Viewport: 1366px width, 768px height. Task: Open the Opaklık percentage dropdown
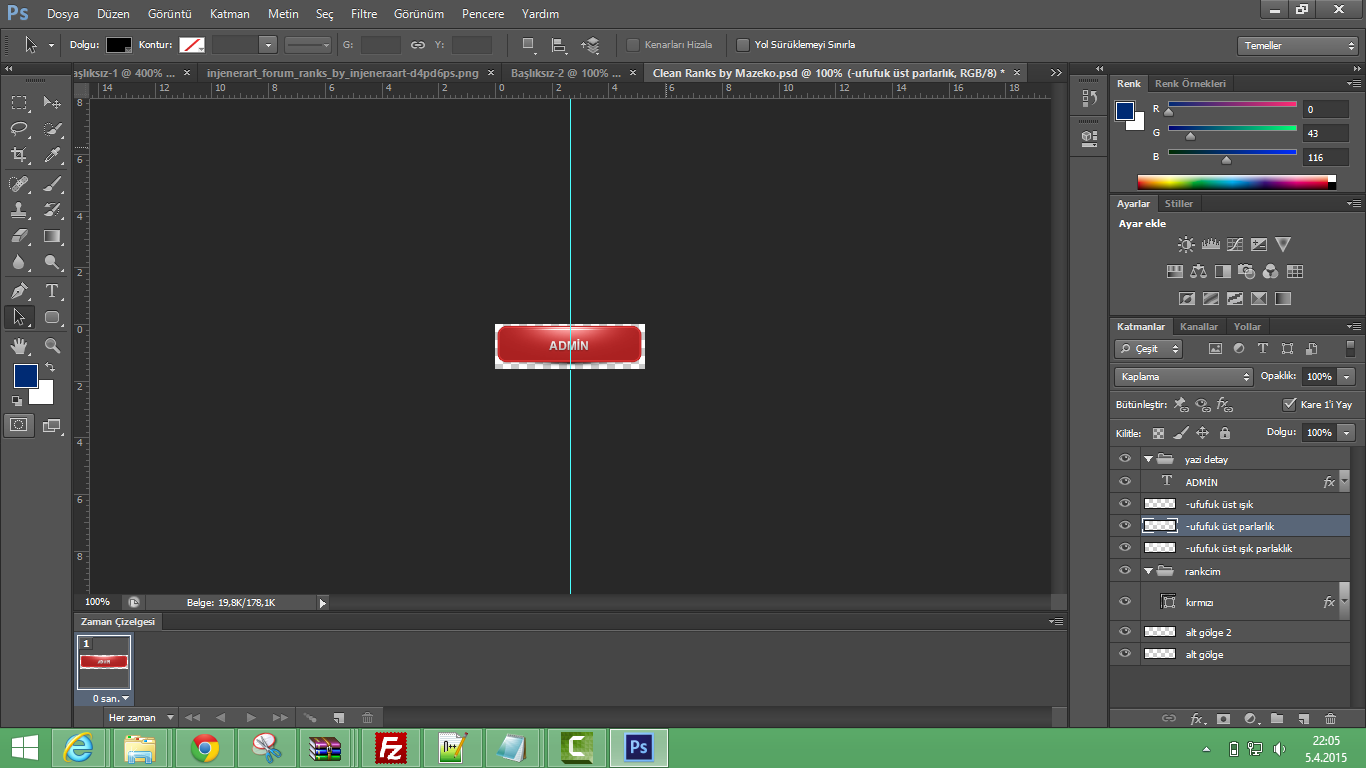tap(1347, 377)
